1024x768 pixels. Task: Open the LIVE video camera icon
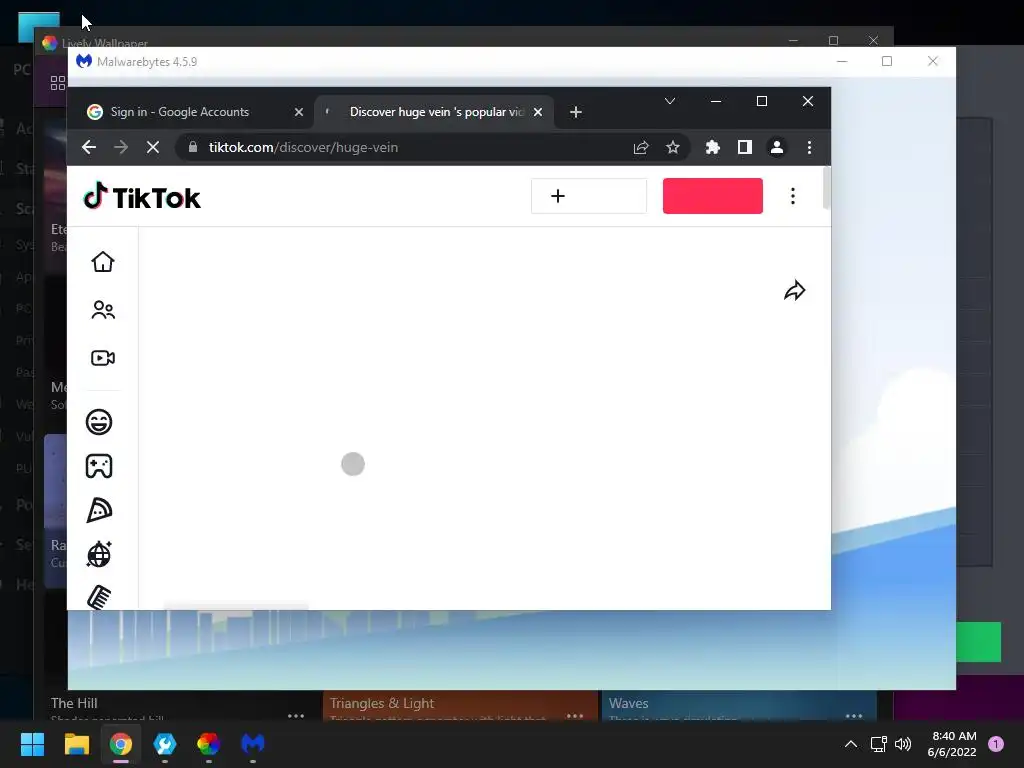click(103, 358)
